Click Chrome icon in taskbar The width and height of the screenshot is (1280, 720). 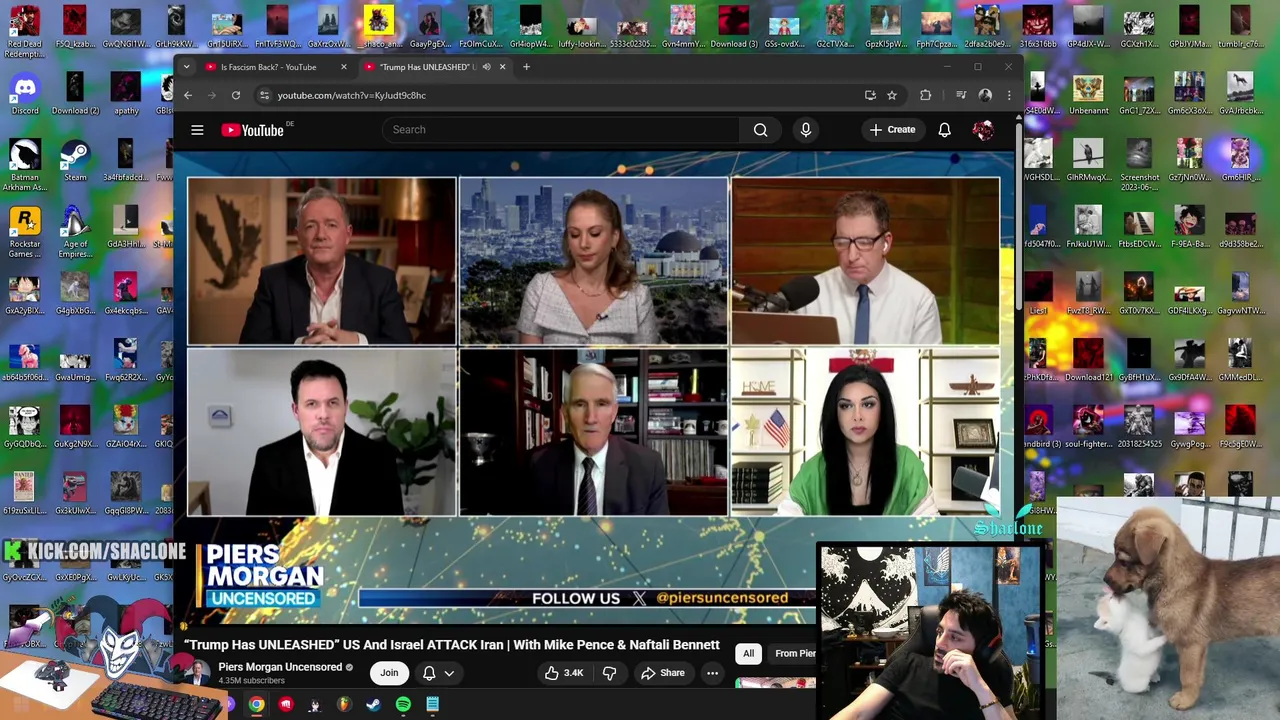pos(257,704)
